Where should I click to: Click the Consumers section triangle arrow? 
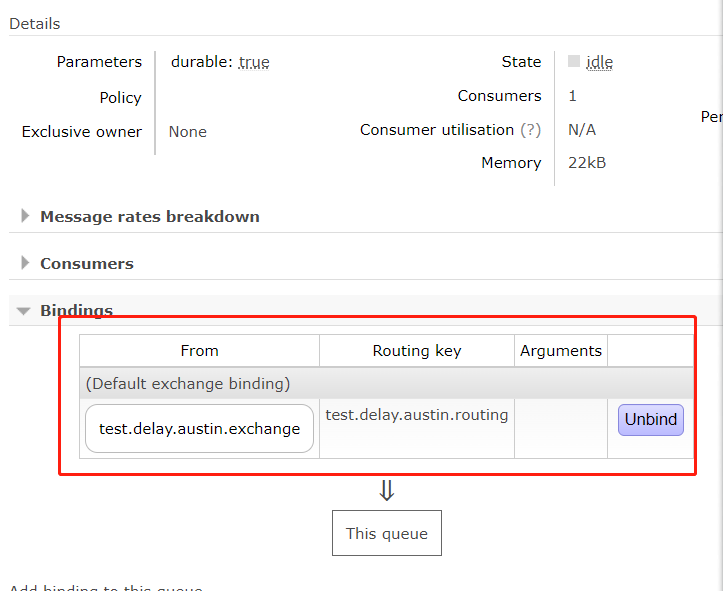[x=24, y=264]
